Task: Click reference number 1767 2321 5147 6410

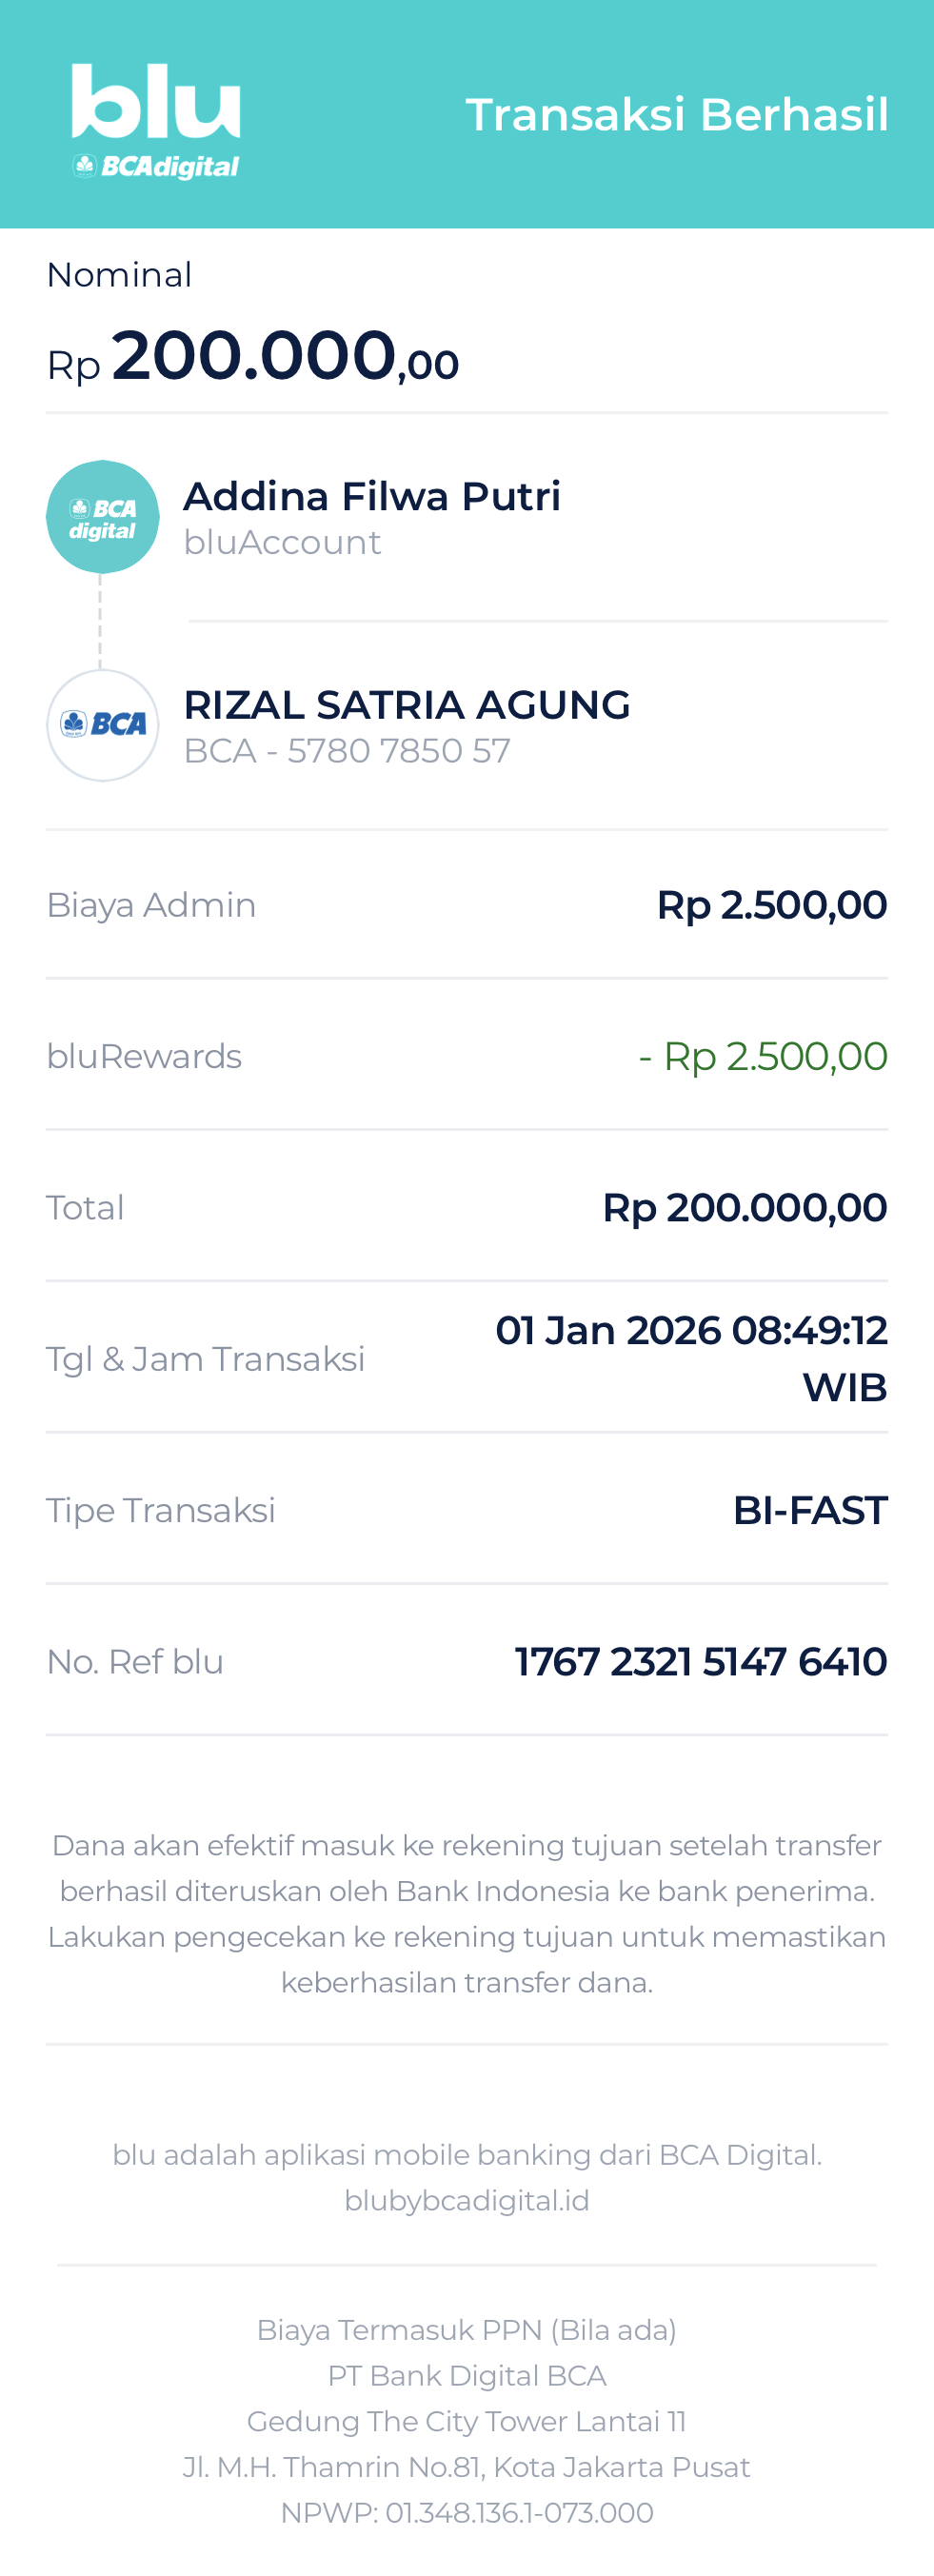Action: [701, 1662]
